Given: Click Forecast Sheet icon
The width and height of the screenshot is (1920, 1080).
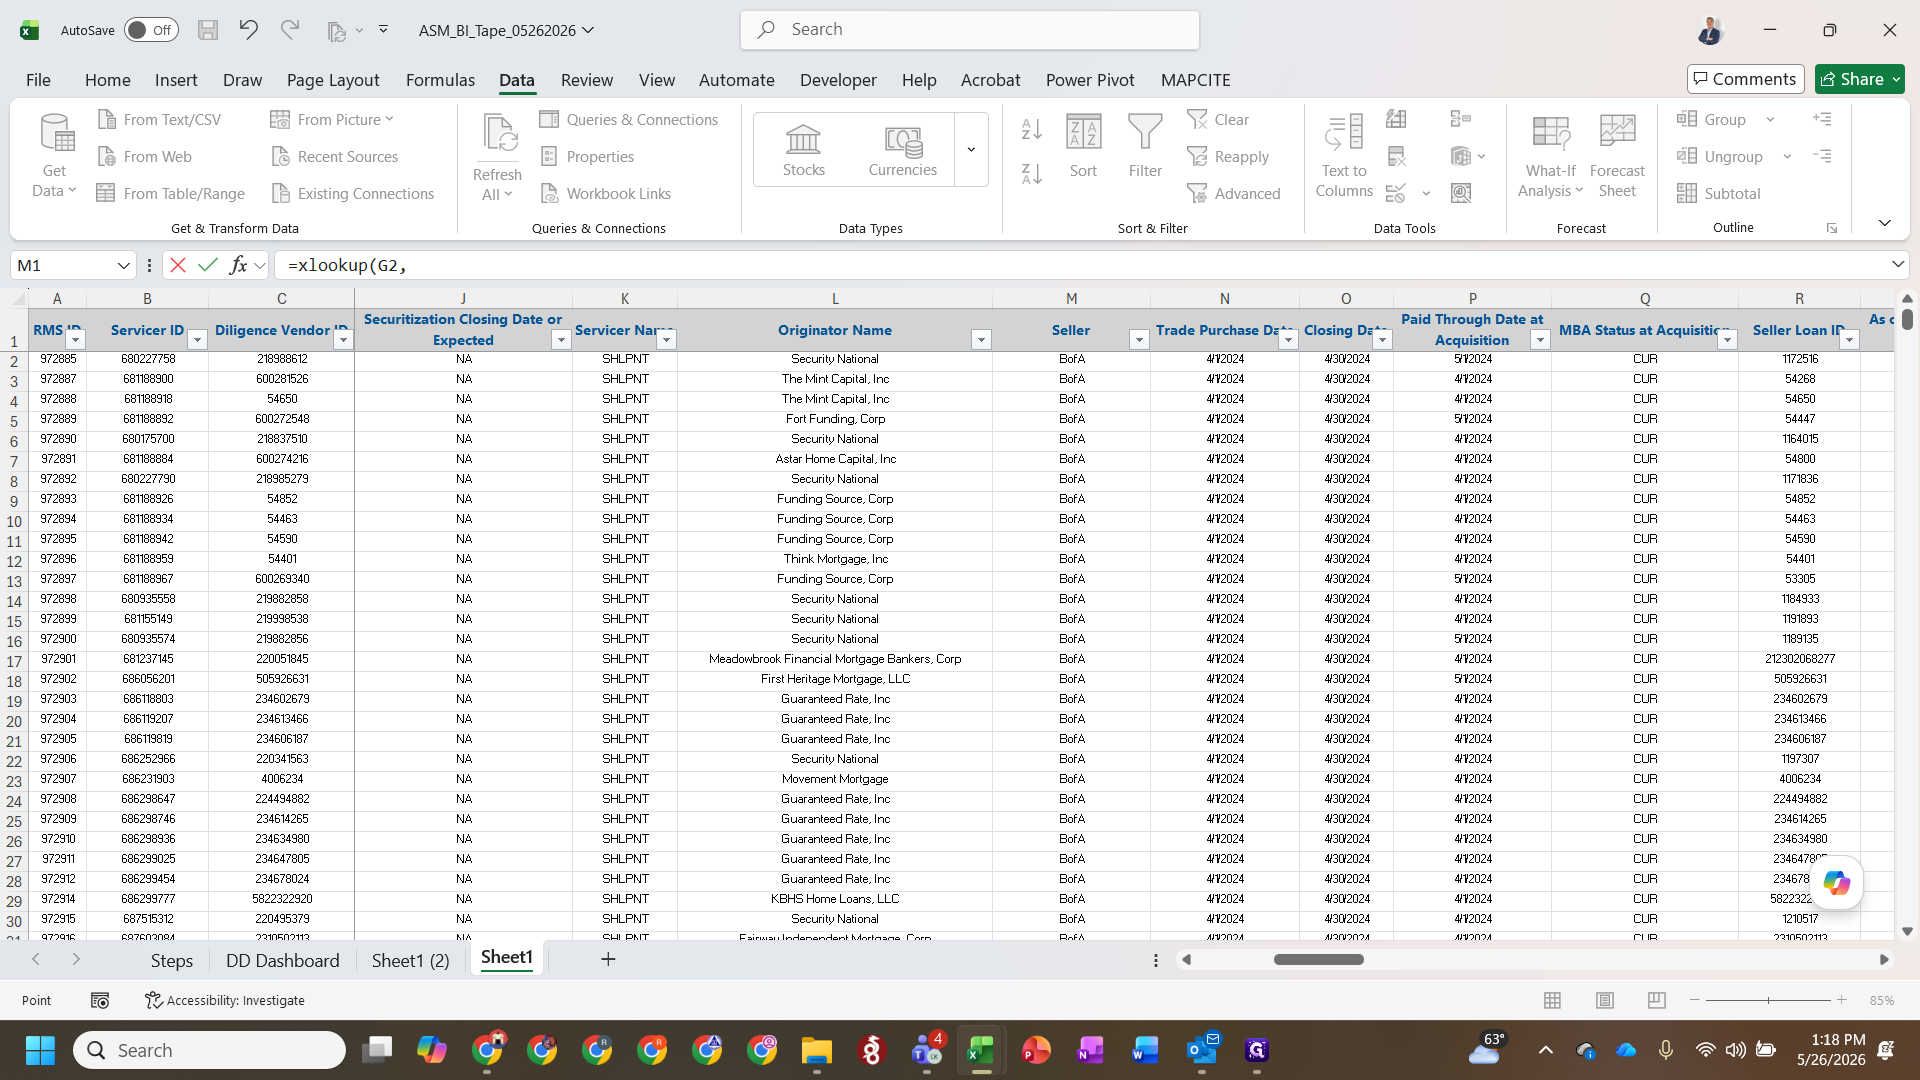Looking at the screenshot, I should click(x=1617, y=156).
